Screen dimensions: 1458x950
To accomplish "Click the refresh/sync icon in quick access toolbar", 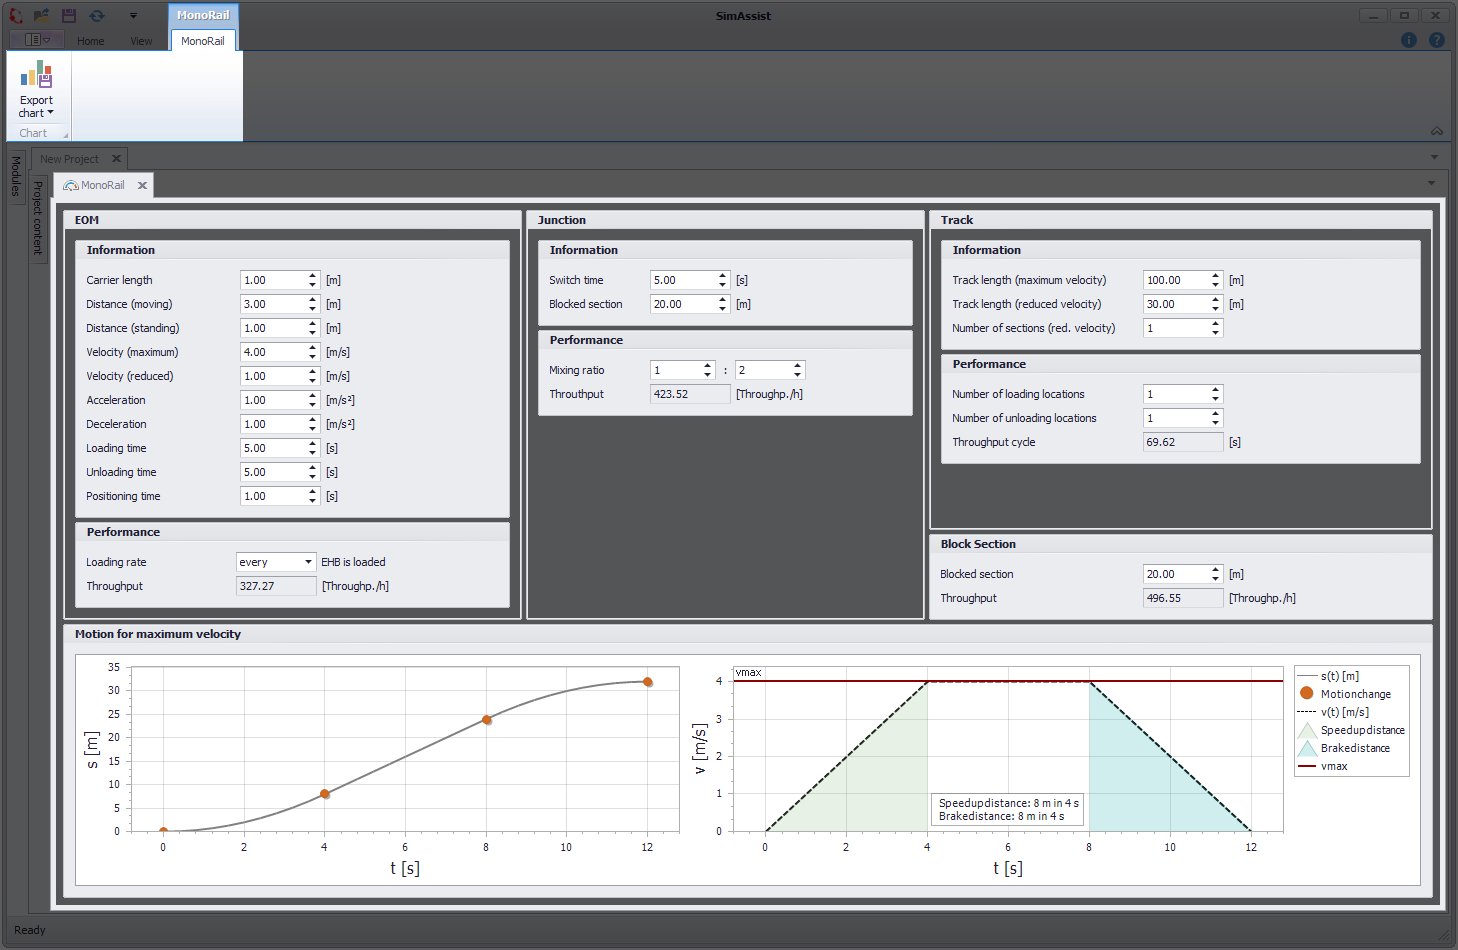I will pyautogui.click(x=97, y=15).
